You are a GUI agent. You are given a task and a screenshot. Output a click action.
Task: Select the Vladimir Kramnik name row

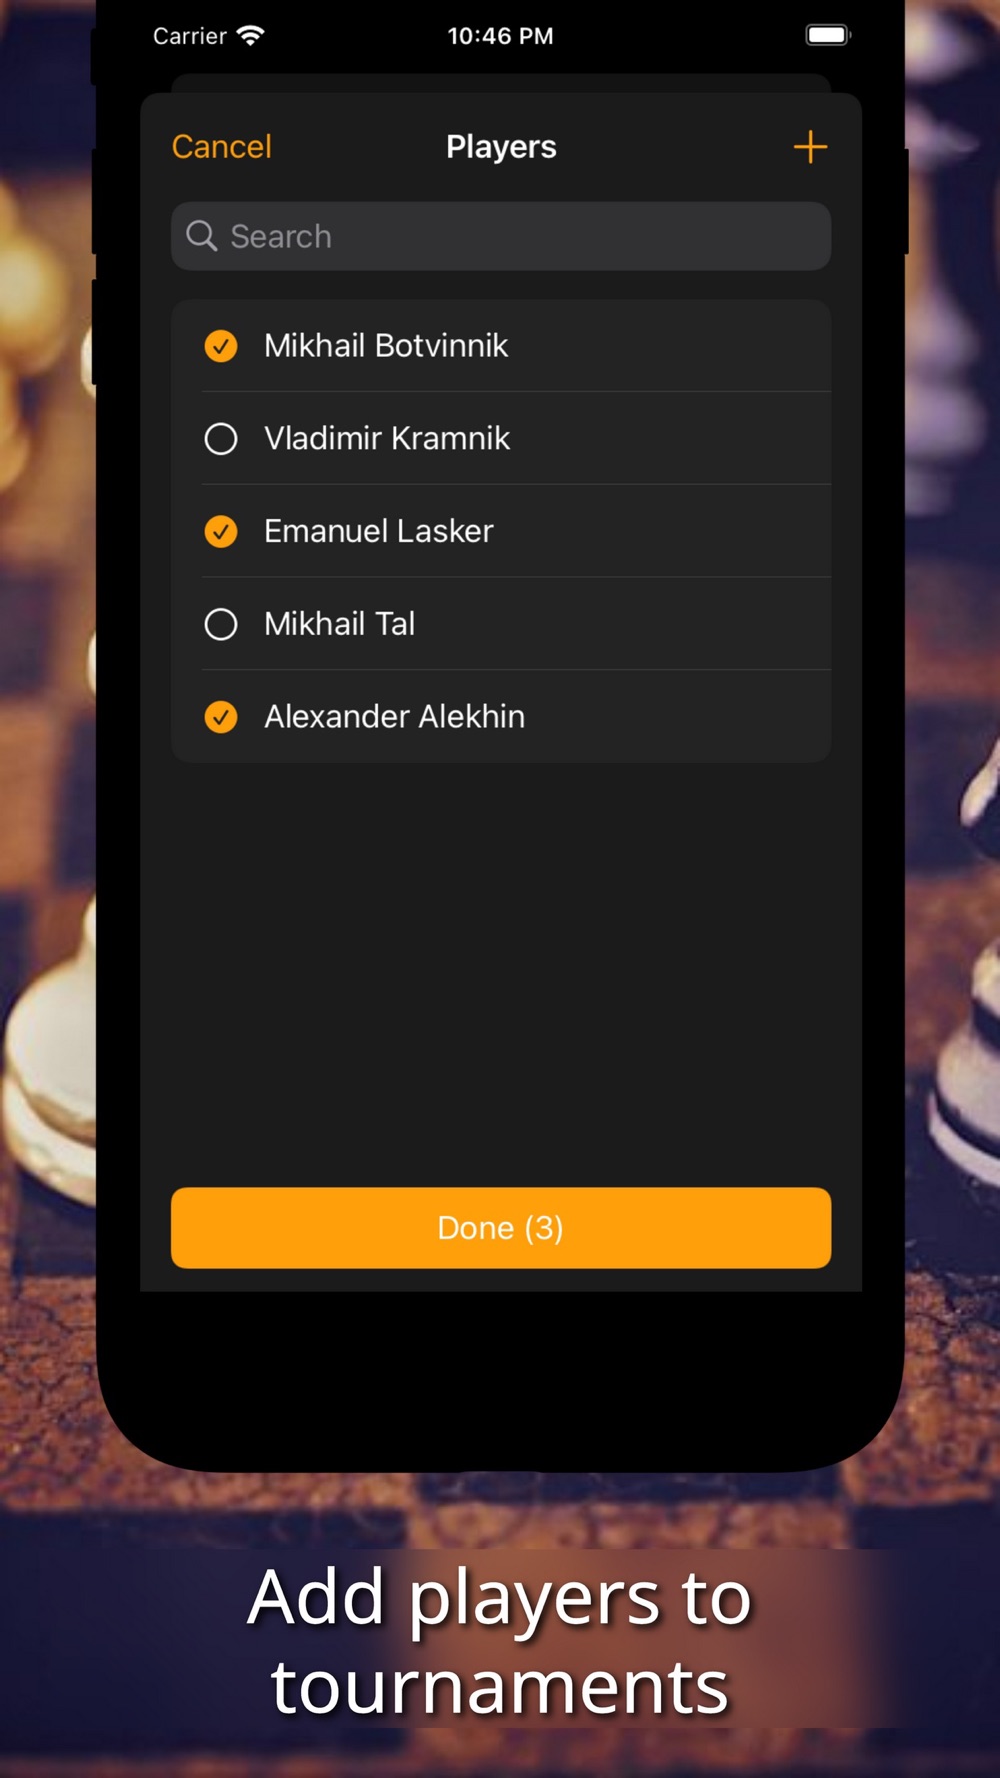click(x=501, y=439)
